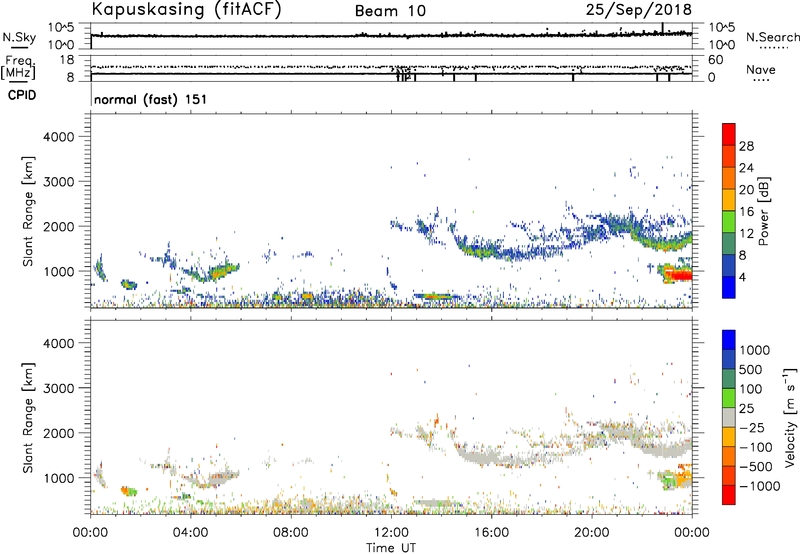Viewport: 800px width, 554px height.
Task: Click the "4" Power colorbar tick label
Action: coord(743,277)
